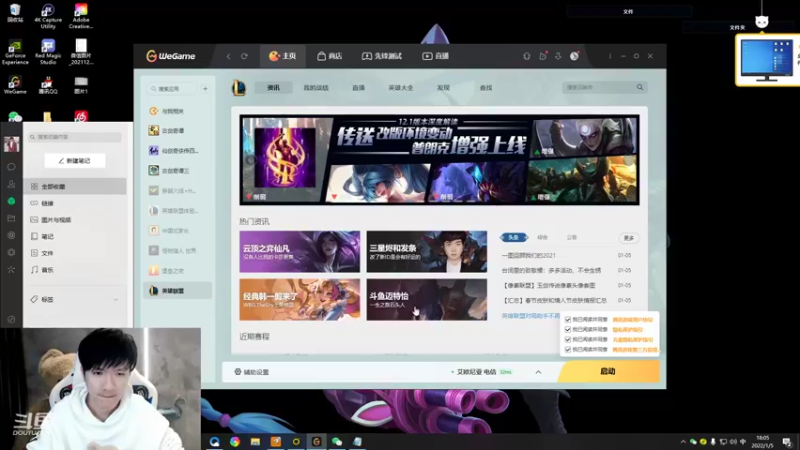Viewport: 800px width, 450px height.
Task: Open the 【汇总】 news headline
Action: pyautogui.click(x=555, y=300)
